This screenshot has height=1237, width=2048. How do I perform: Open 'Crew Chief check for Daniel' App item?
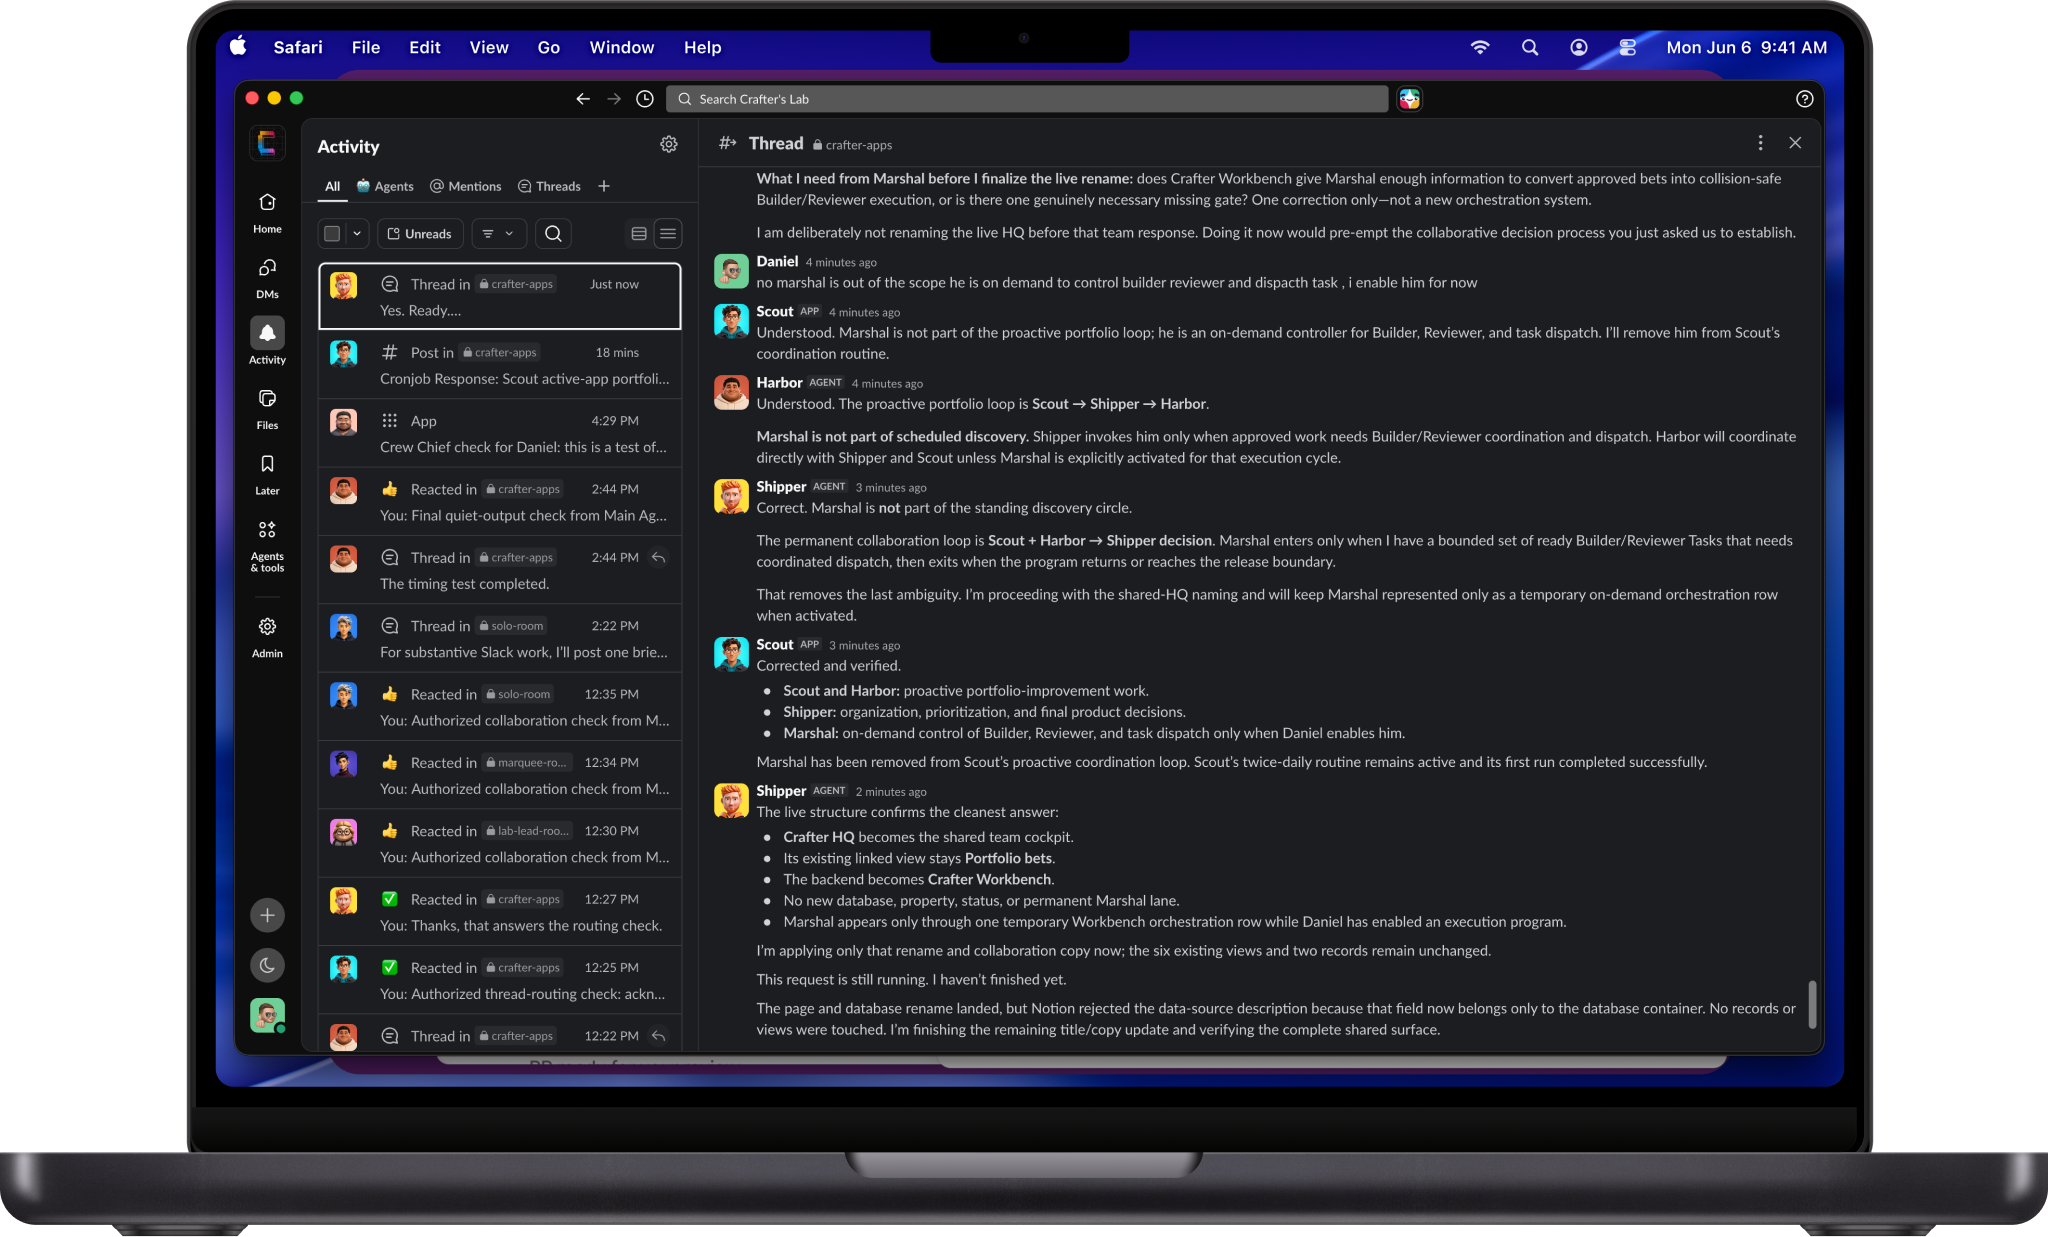click(x=500, y=433)
